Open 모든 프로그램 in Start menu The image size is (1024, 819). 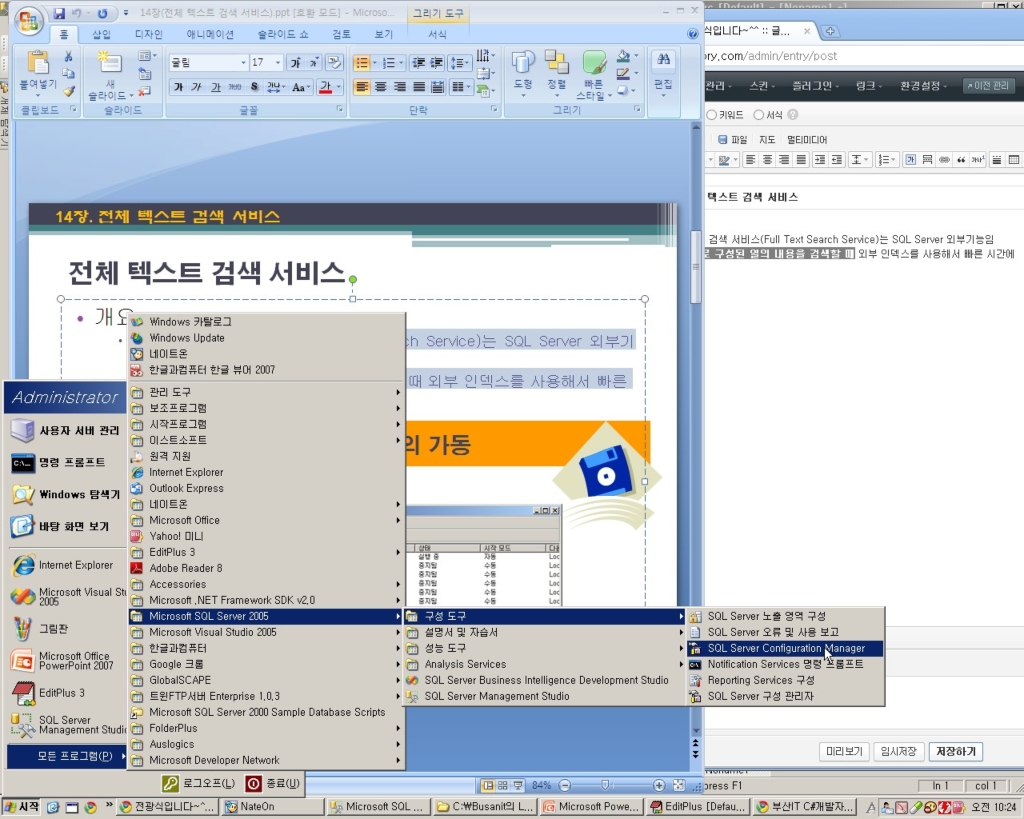click(x=67, y=756)
